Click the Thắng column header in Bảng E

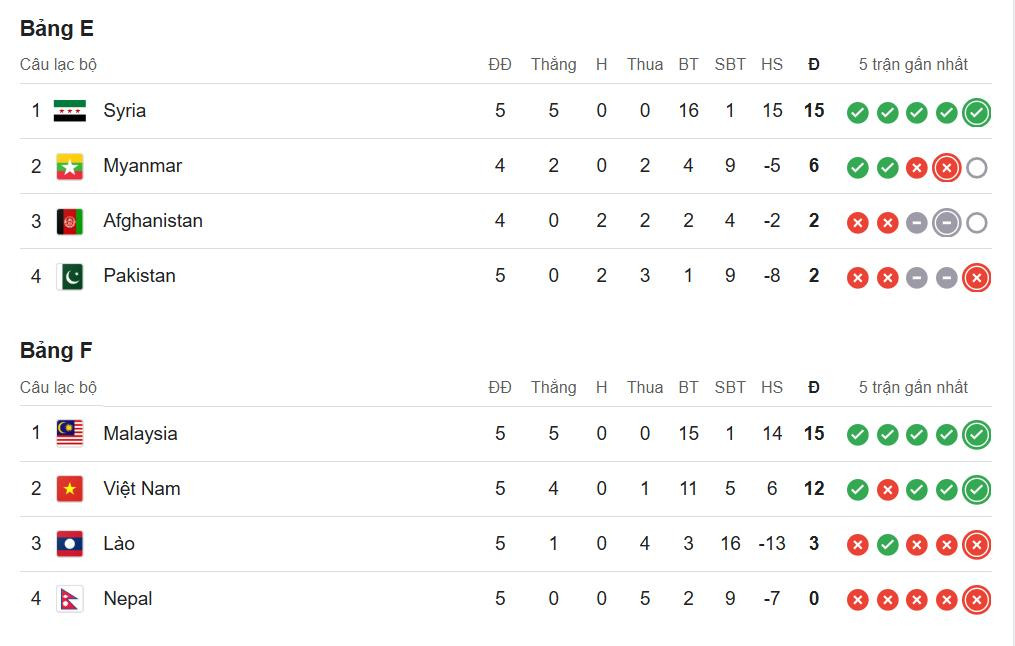coord(553,65)
